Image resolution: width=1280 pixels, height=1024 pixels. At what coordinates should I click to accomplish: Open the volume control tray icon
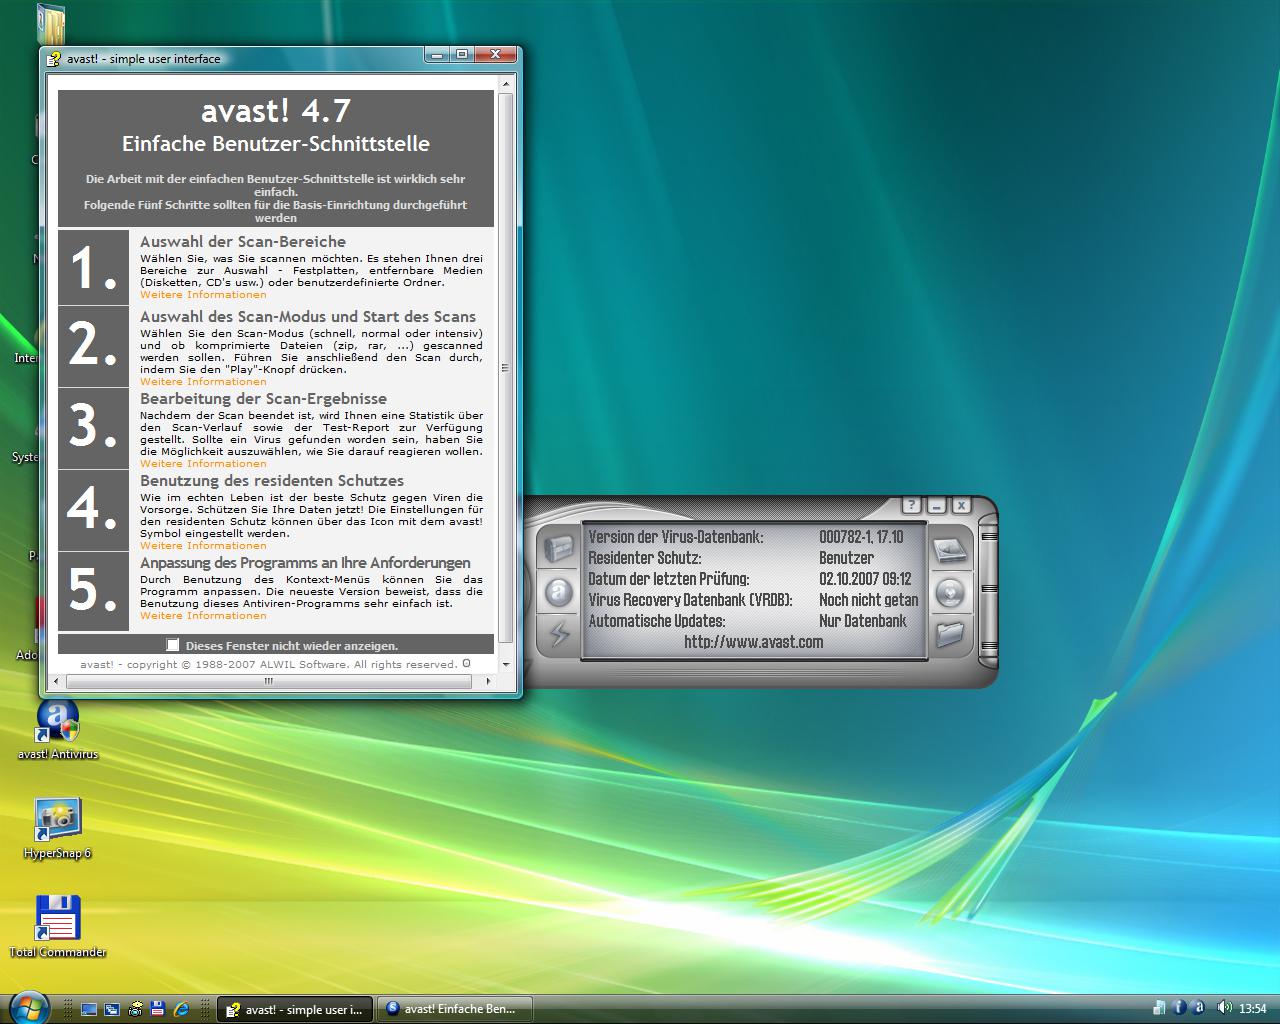click(1223, 1008)
